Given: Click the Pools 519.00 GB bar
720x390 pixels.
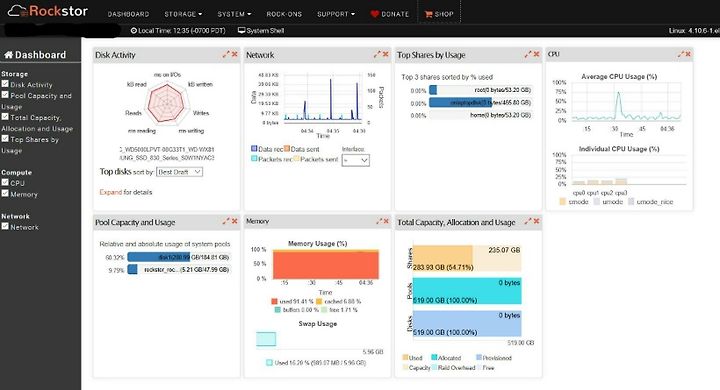Looking at the screenshot, I should click(x=467, y=291).
